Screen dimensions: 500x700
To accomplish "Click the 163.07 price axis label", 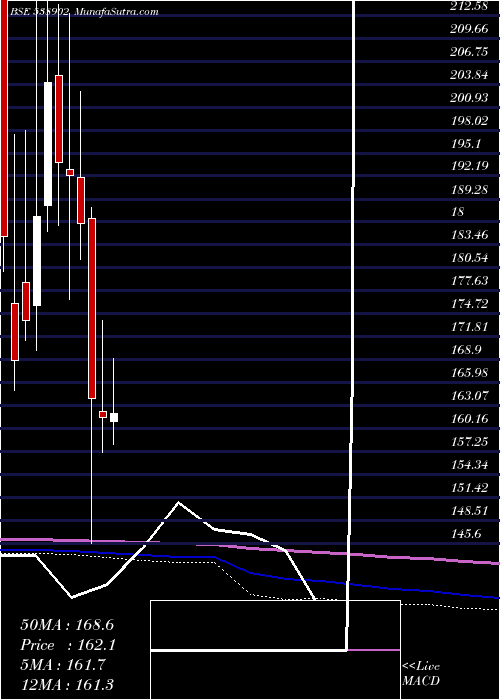I will [471, 396].
